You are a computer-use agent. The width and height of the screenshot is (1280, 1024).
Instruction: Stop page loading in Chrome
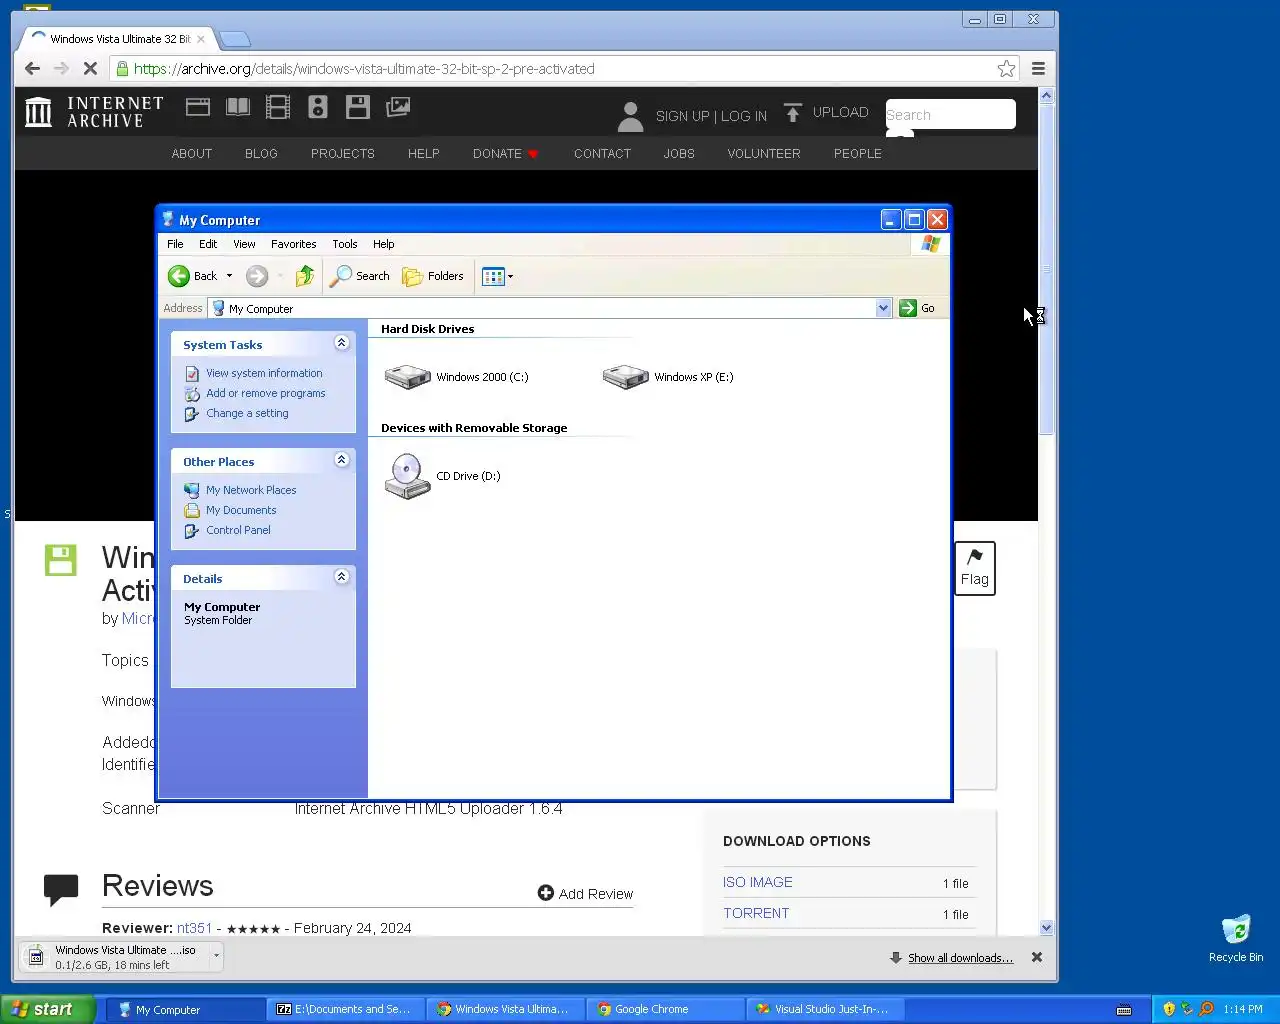(89, 68)
